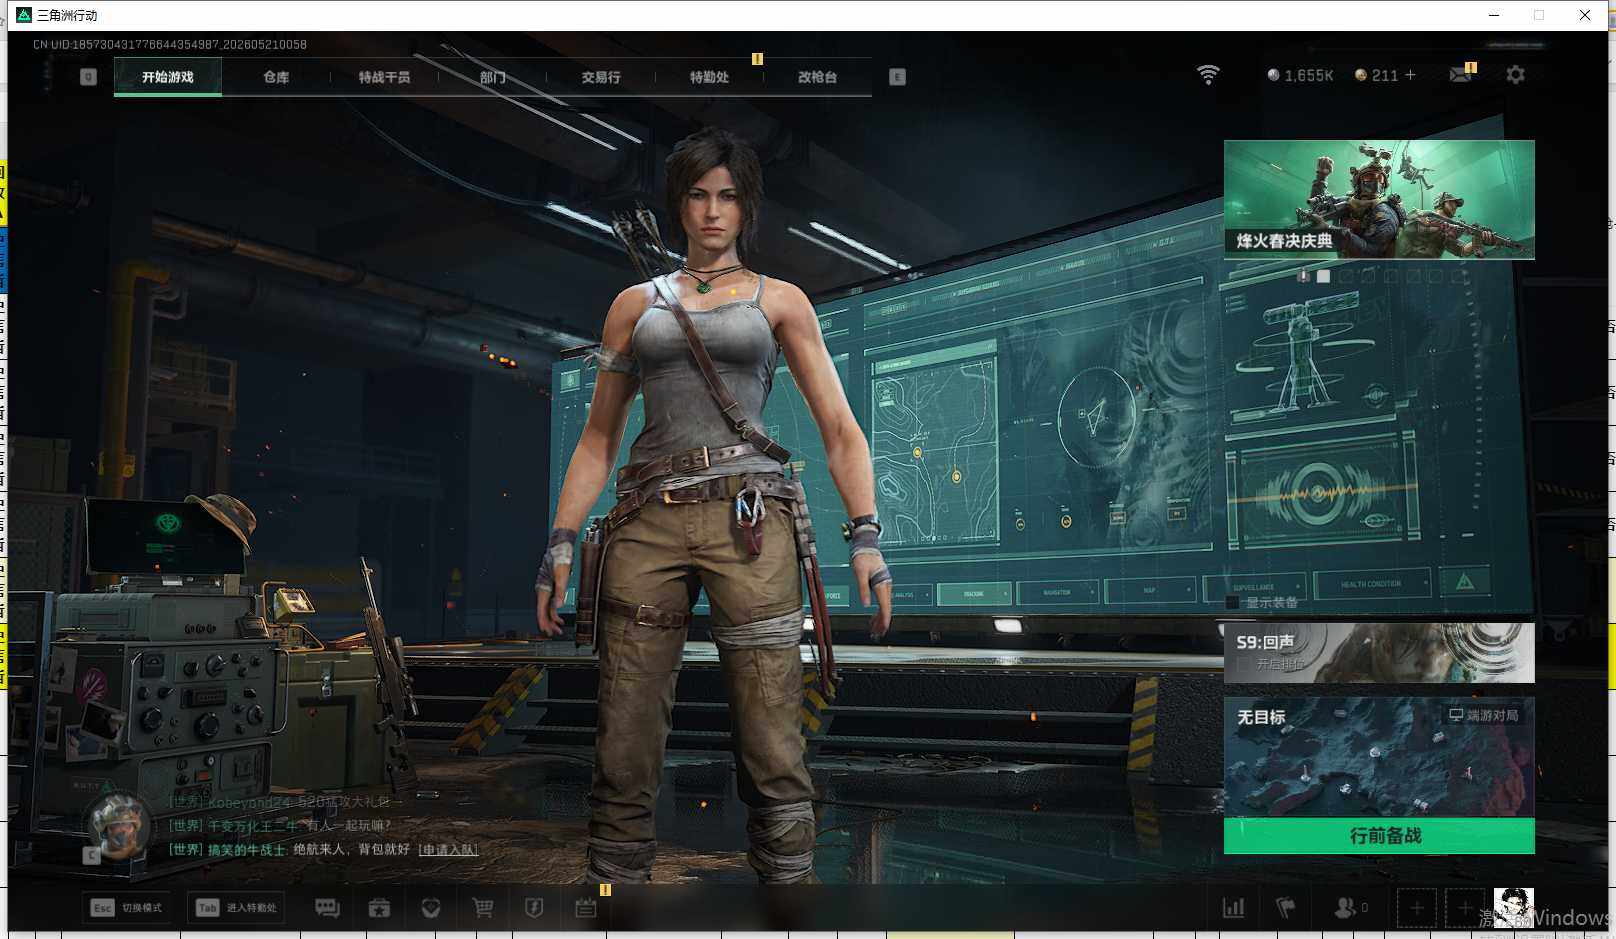Click the CN UID text at top left
Screen dimensions: 1616x939
170,45
